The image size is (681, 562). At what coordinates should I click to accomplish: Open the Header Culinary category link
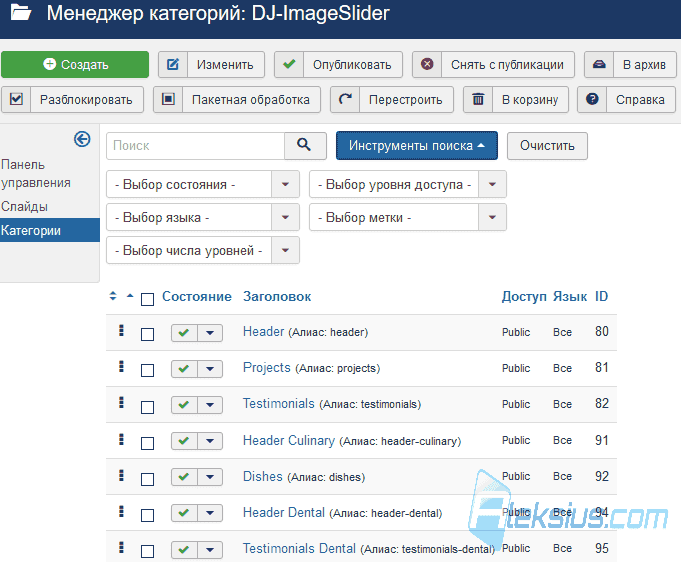(289, 440)
